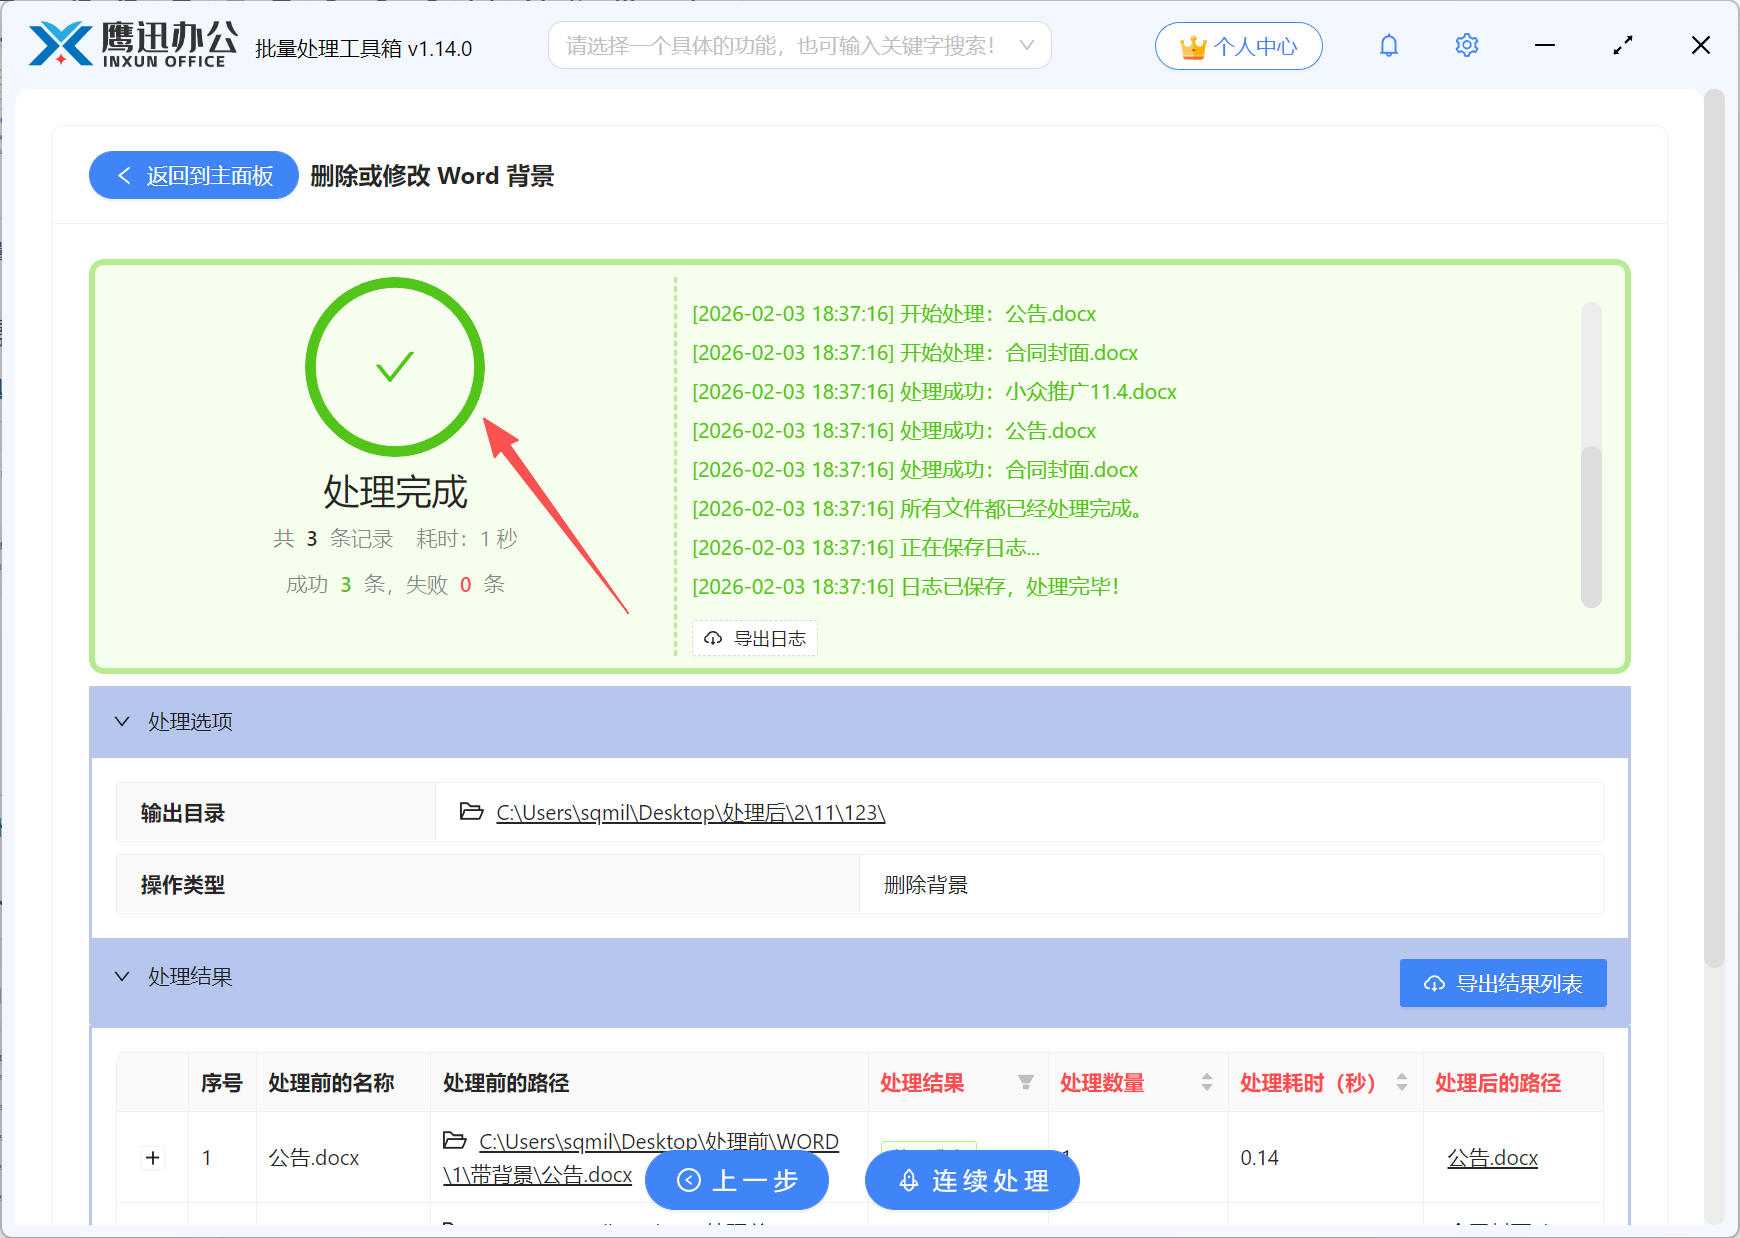Viewport: 1740px width, 1238px height.
Task: Click the crown icon in 个人中心
Action: click(x=1191, y=45)
